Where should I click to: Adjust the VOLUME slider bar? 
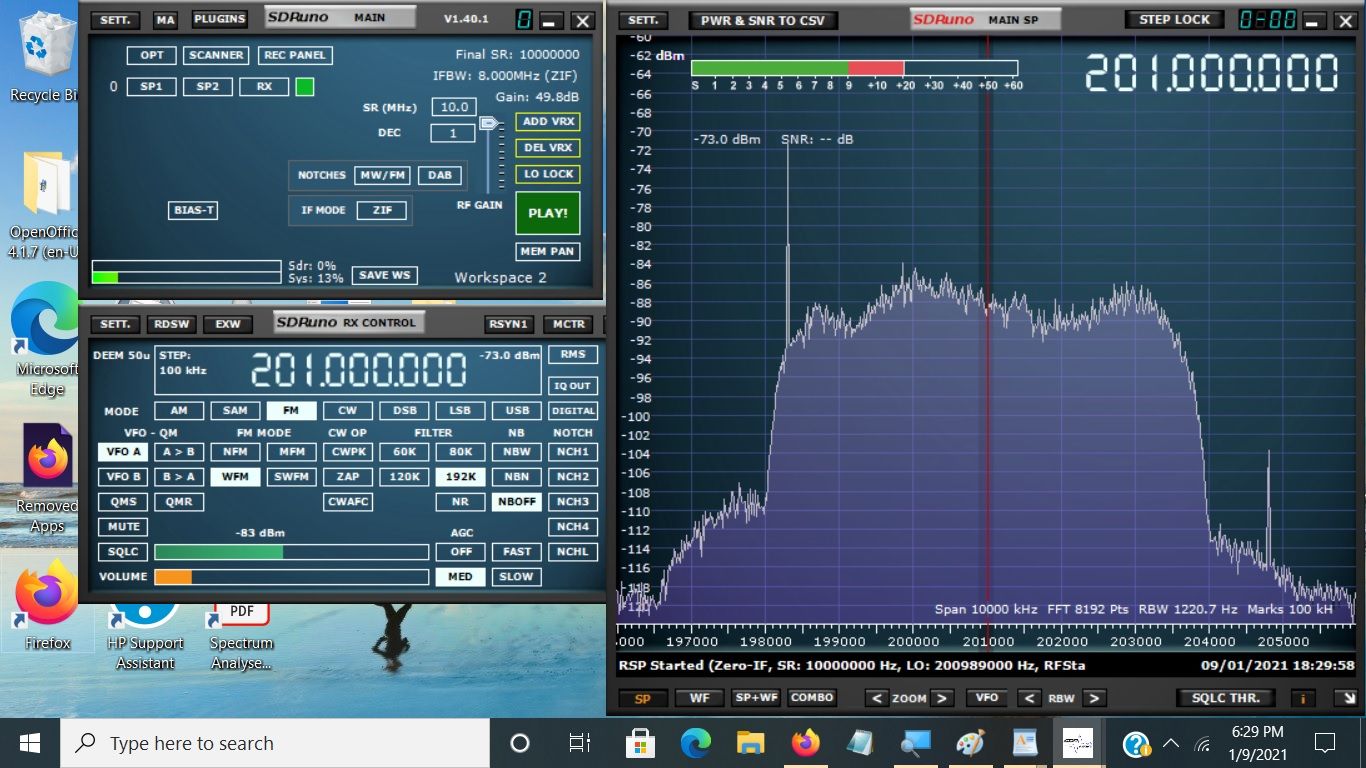pyautogui.click(x=291, y=577)
